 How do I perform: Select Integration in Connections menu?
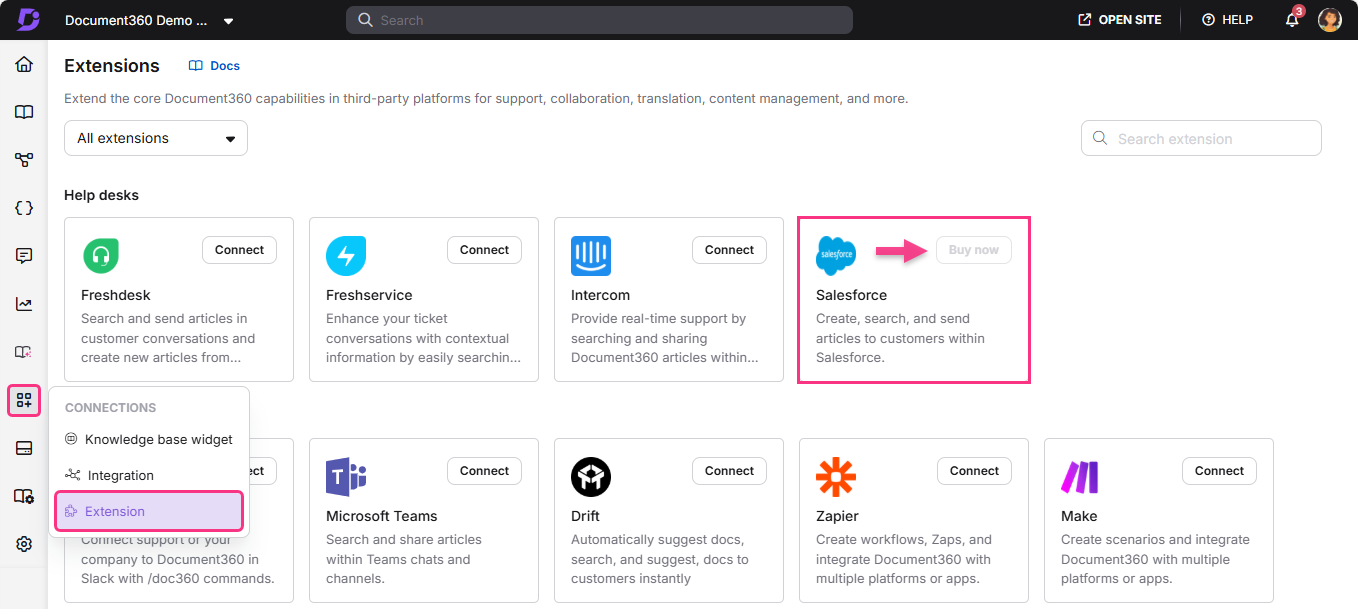(x=149, y=475)
